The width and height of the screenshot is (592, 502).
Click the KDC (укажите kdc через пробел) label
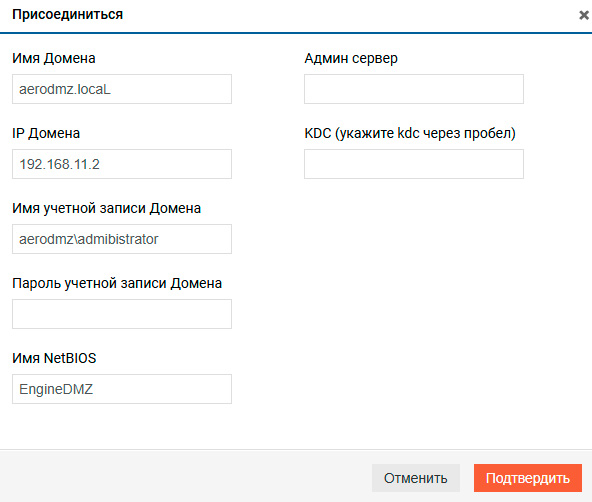coord(410,133)
